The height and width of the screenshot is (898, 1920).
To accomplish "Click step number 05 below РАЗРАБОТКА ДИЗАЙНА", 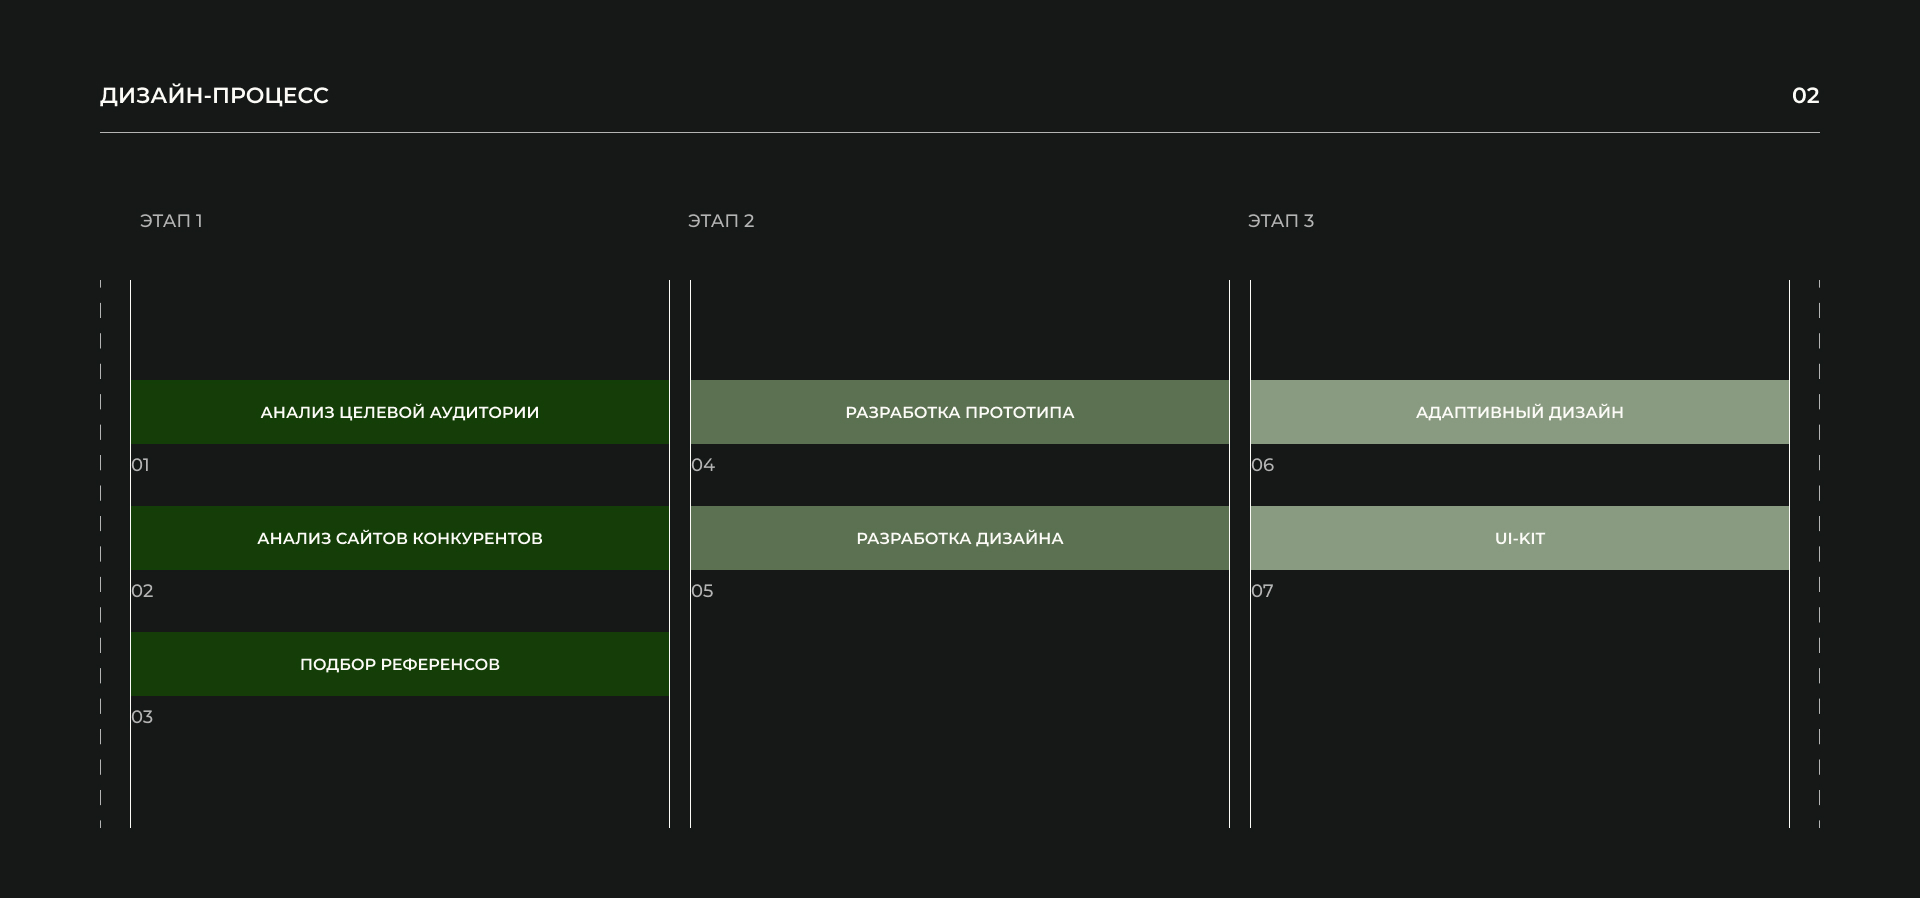I will tap(702, 591).
